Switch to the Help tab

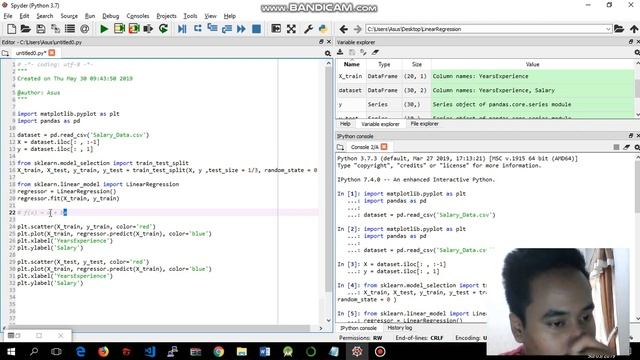pyautogui.click(x=345, y=124)
